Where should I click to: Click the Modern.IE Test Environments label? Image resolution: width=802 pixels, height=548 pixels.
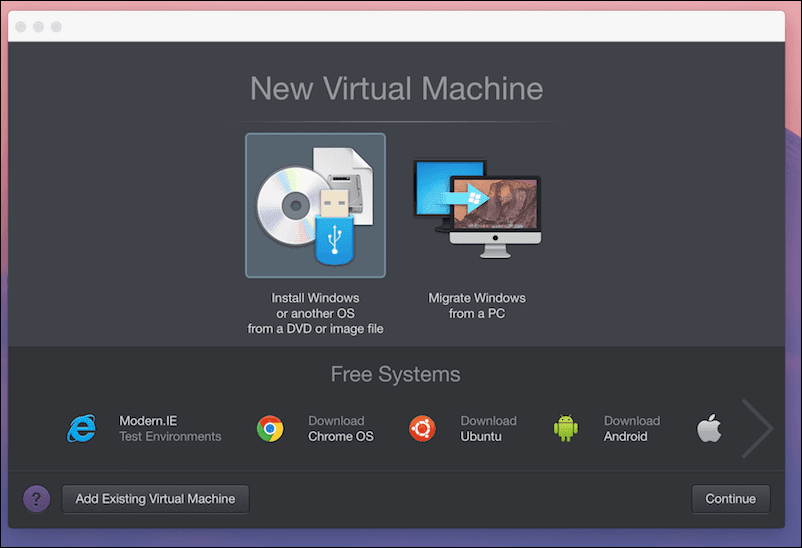(x=170, y=428)
